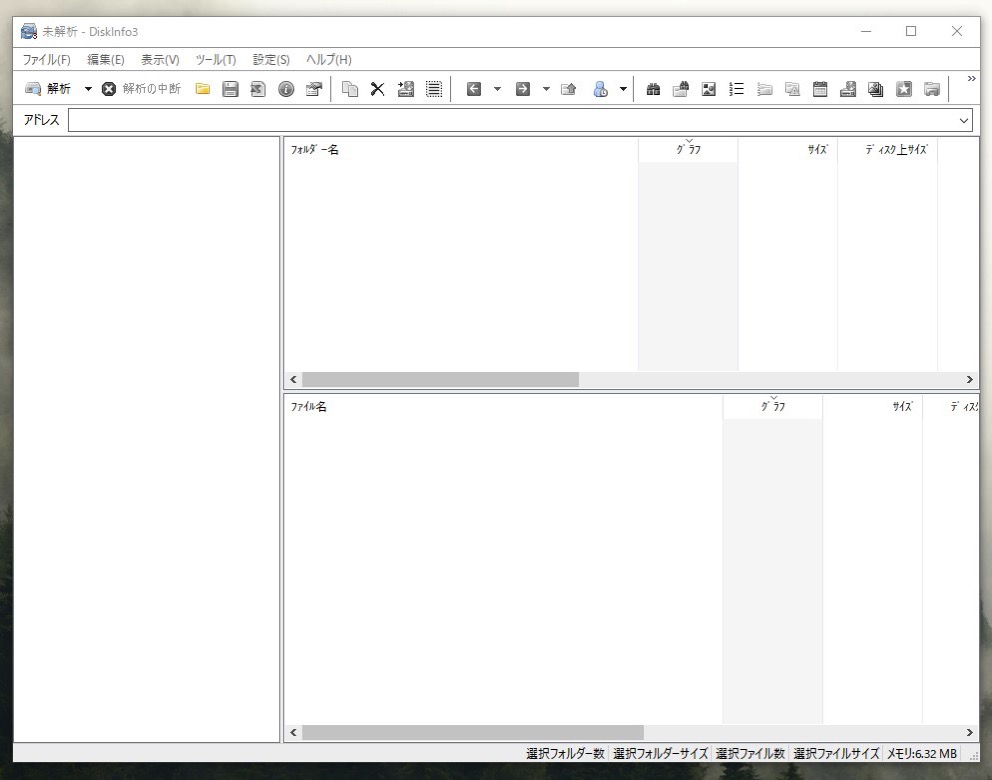Open the ファイル(F) menu
992x780 pixels.
click(47, 60)
